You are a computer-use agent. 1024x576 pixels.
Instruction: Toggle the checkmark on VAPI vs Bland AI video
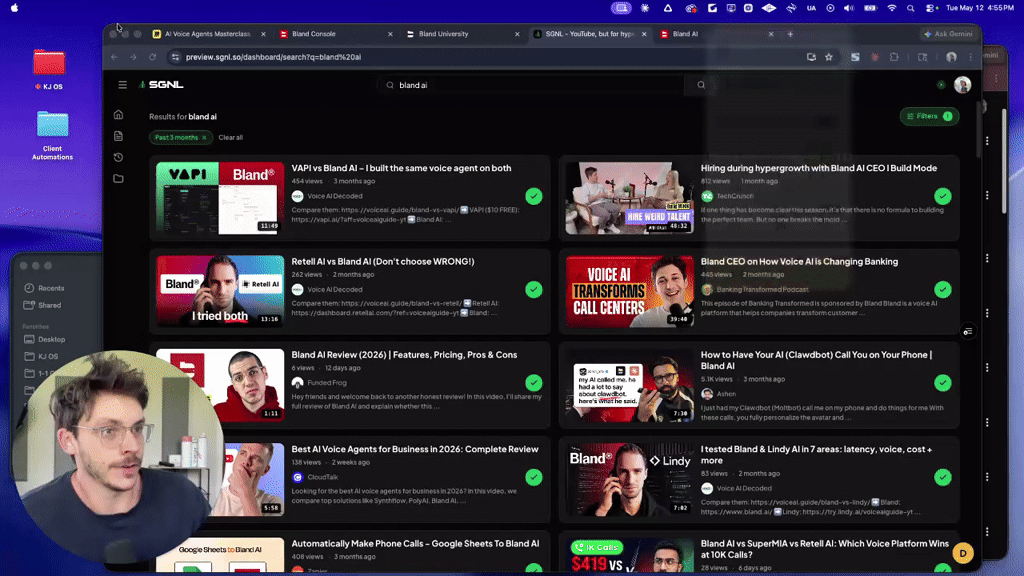(534, 196)
